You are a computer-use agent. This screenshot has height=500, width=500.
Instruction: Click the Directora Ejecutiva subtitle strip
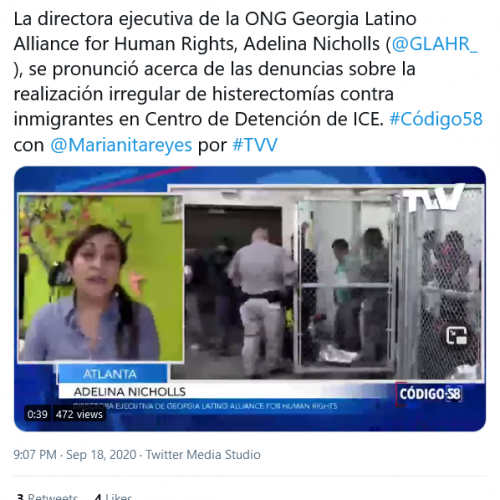click(205, 406)
